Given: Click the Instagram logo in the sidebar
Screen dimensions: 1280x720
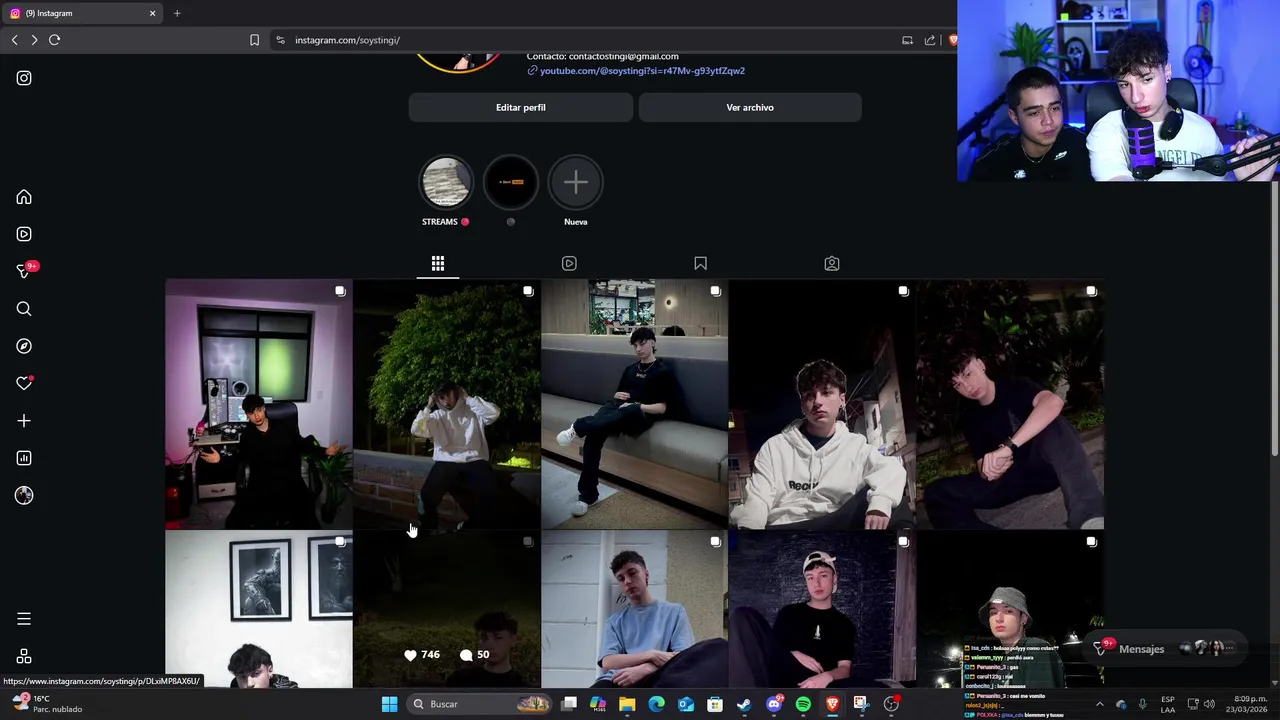Looking at the screenshot, I should point(24,78).
